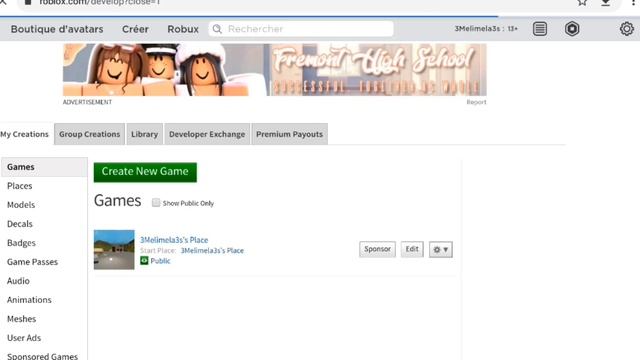Open the Robux balance hexagon icon

coord(572,29)
